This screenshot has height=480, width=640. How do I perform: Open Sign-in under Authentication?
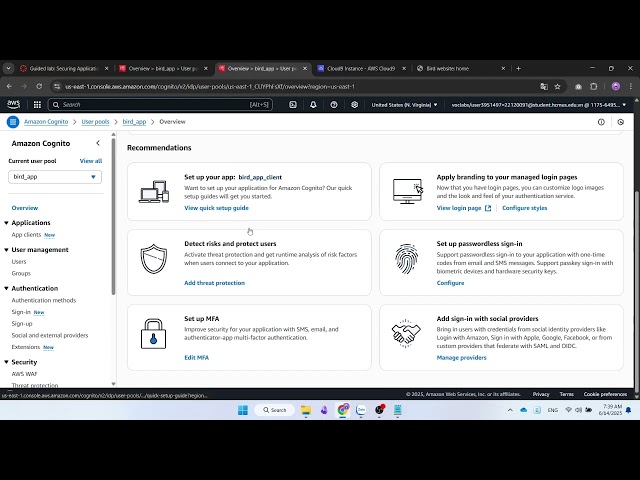pos(21,312)
